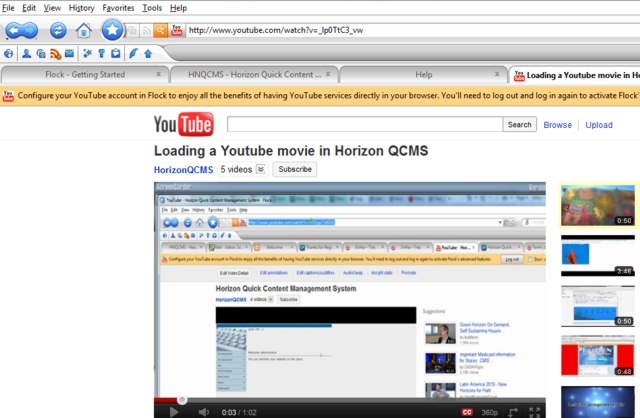640x418 pixels.
Task: Click the Configure your YouTube account notification text
Action: (327, 96)
